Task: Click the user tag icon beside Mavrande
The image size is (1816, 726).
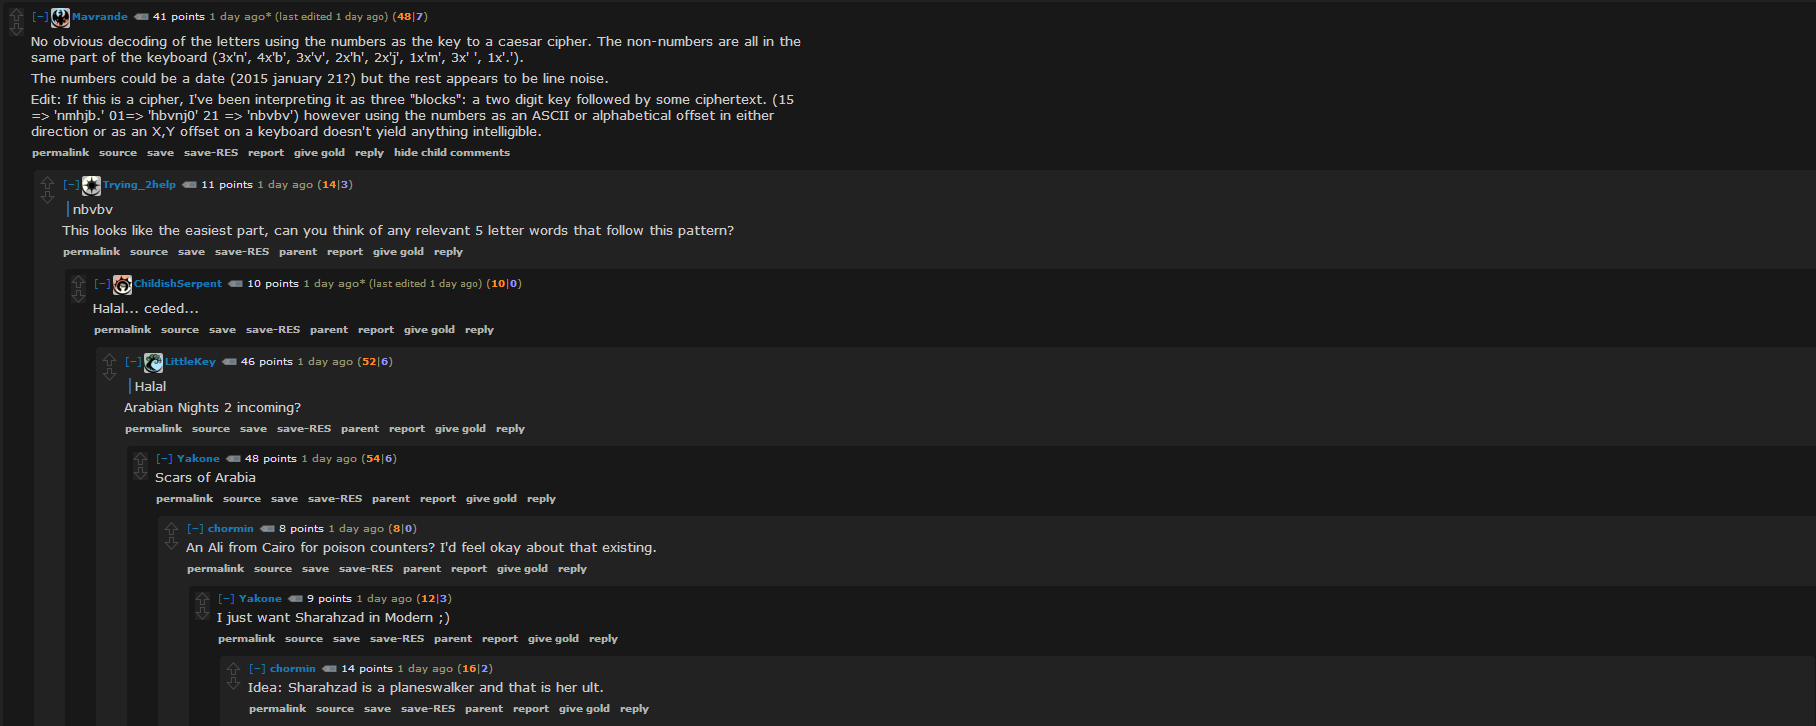Action: click(x=141, y=17)
